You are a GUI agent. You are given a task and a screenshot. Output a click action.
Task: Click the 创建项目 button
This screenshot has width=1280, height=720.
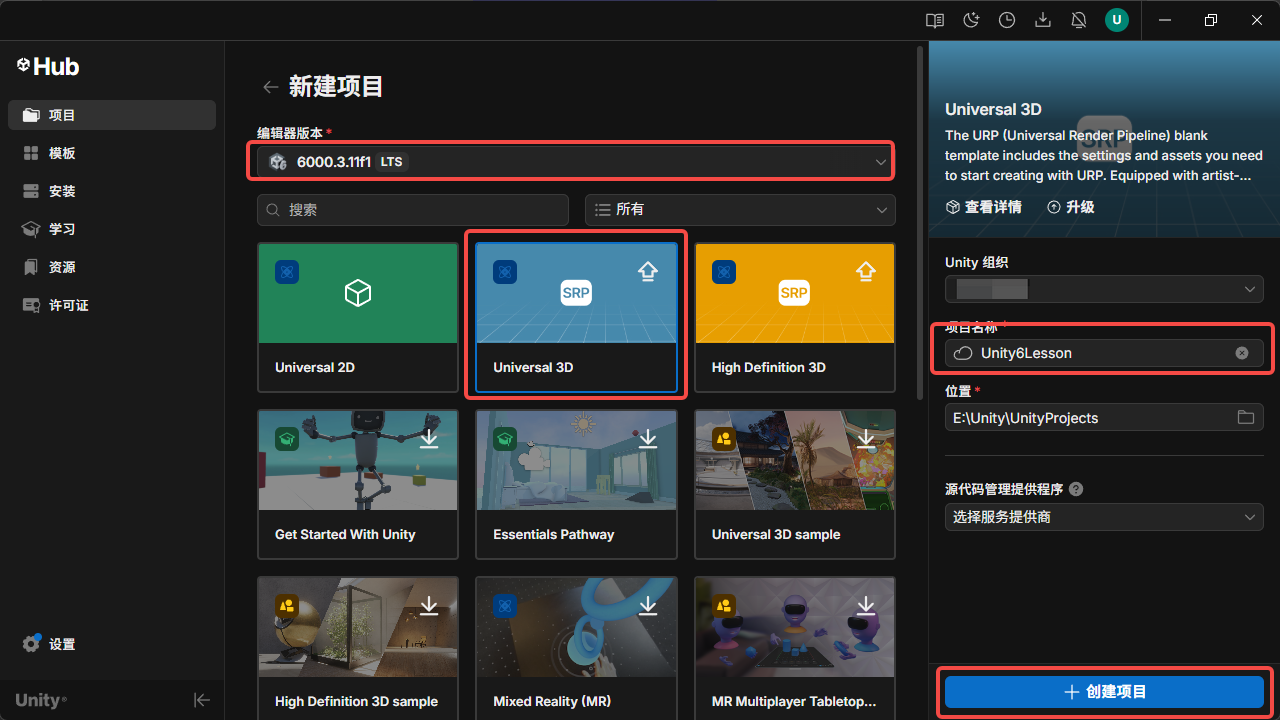pyautogui.click(x=1104, y=692)
